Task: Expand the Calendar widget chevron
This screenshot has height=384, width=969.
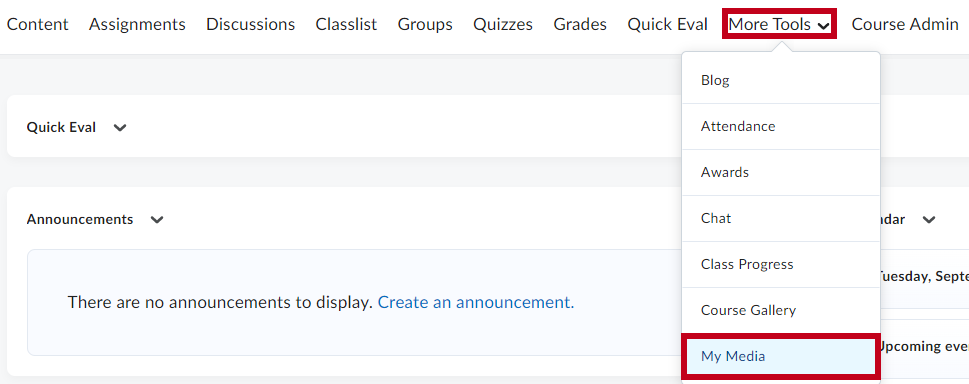Action: tap(928, 220)
